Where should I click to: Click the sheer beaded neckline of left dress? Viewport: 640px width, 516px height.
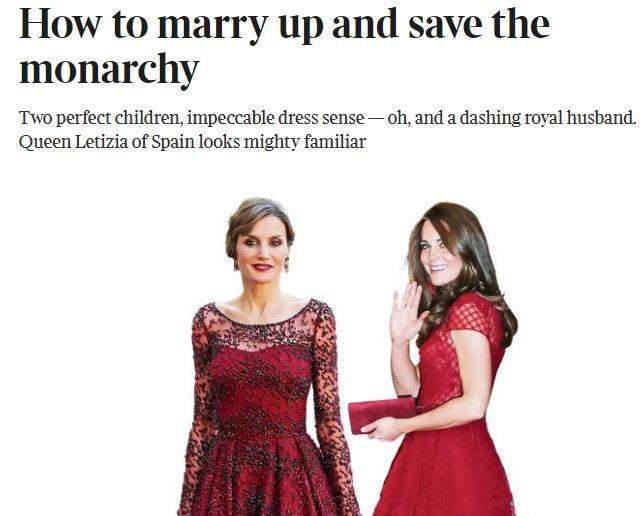click(x=263, y=325)
